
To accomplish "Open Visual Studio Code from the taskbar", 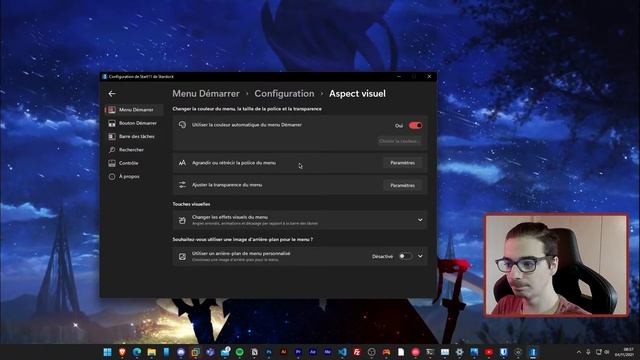I will point(342,352).
